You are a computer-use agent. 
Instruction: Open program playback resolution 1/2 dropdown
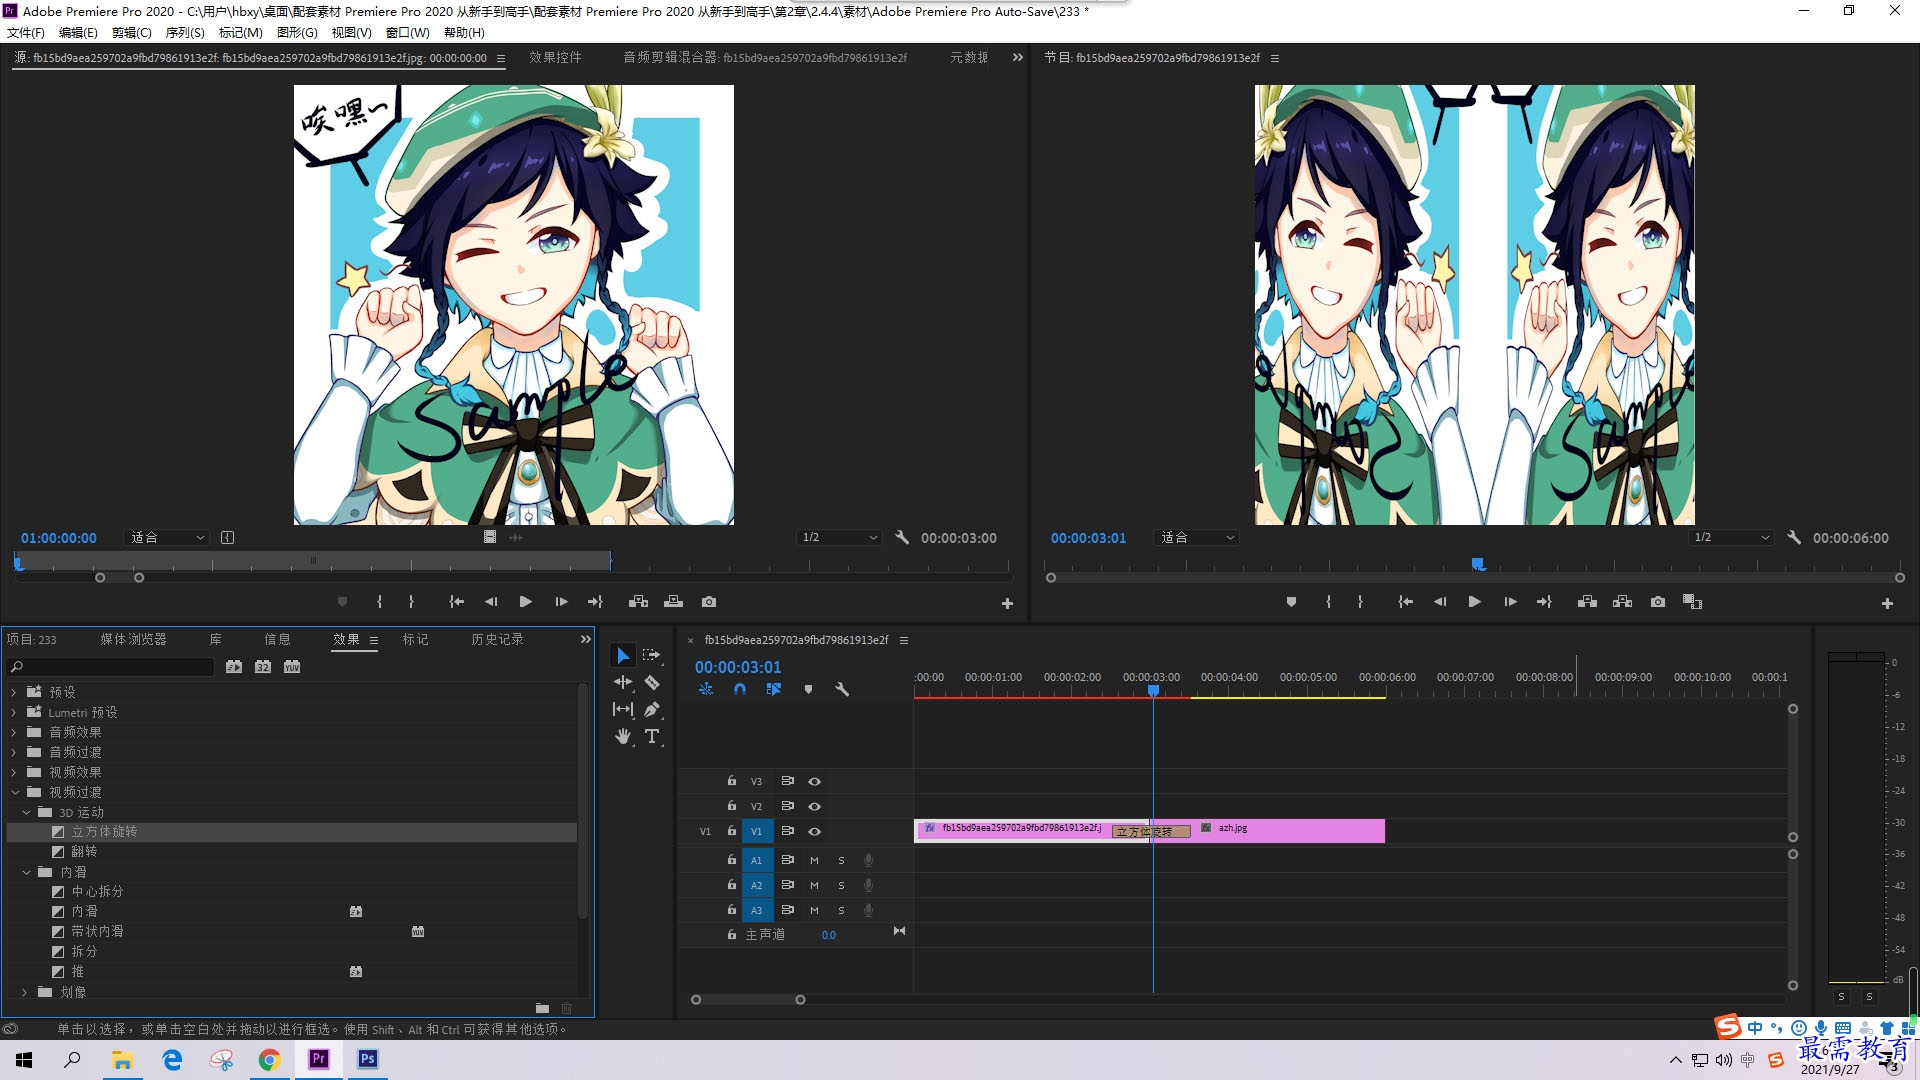(x=1731, y=537)
